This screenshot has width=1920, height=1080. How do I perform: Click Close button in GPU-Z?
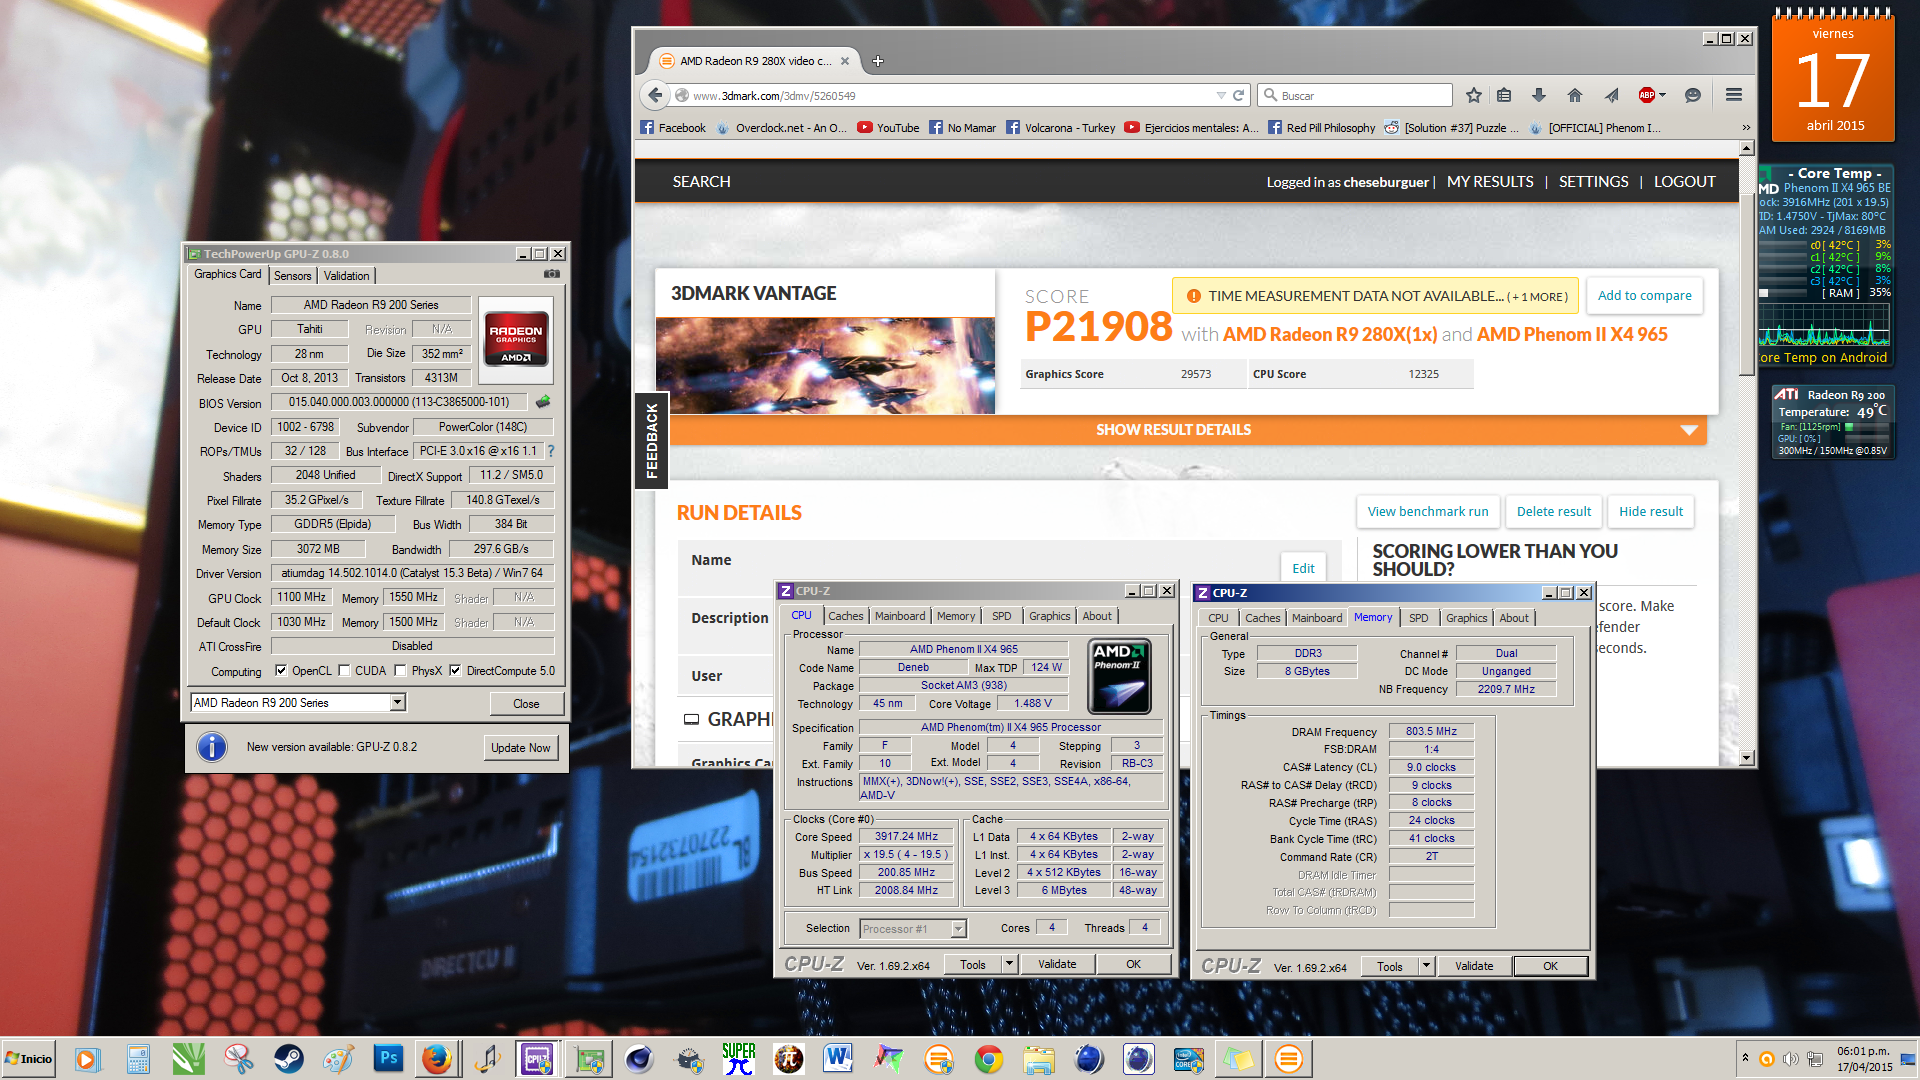[526, 704]
